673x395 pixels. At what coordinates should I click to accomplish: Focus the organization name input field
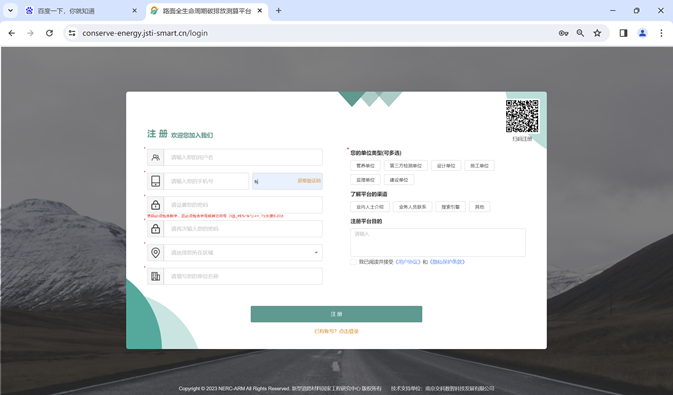tap(243, 276)
